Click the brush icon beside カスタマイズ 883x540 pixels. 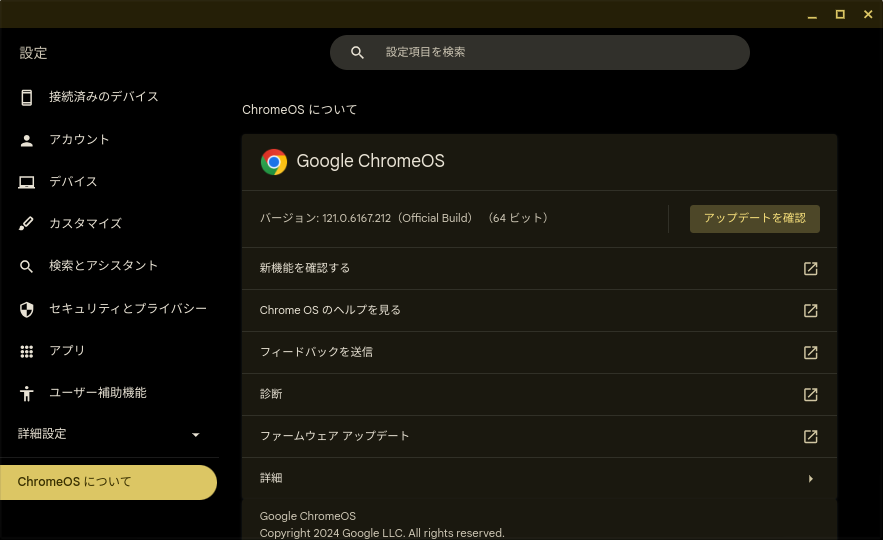(x=26, y=224)
